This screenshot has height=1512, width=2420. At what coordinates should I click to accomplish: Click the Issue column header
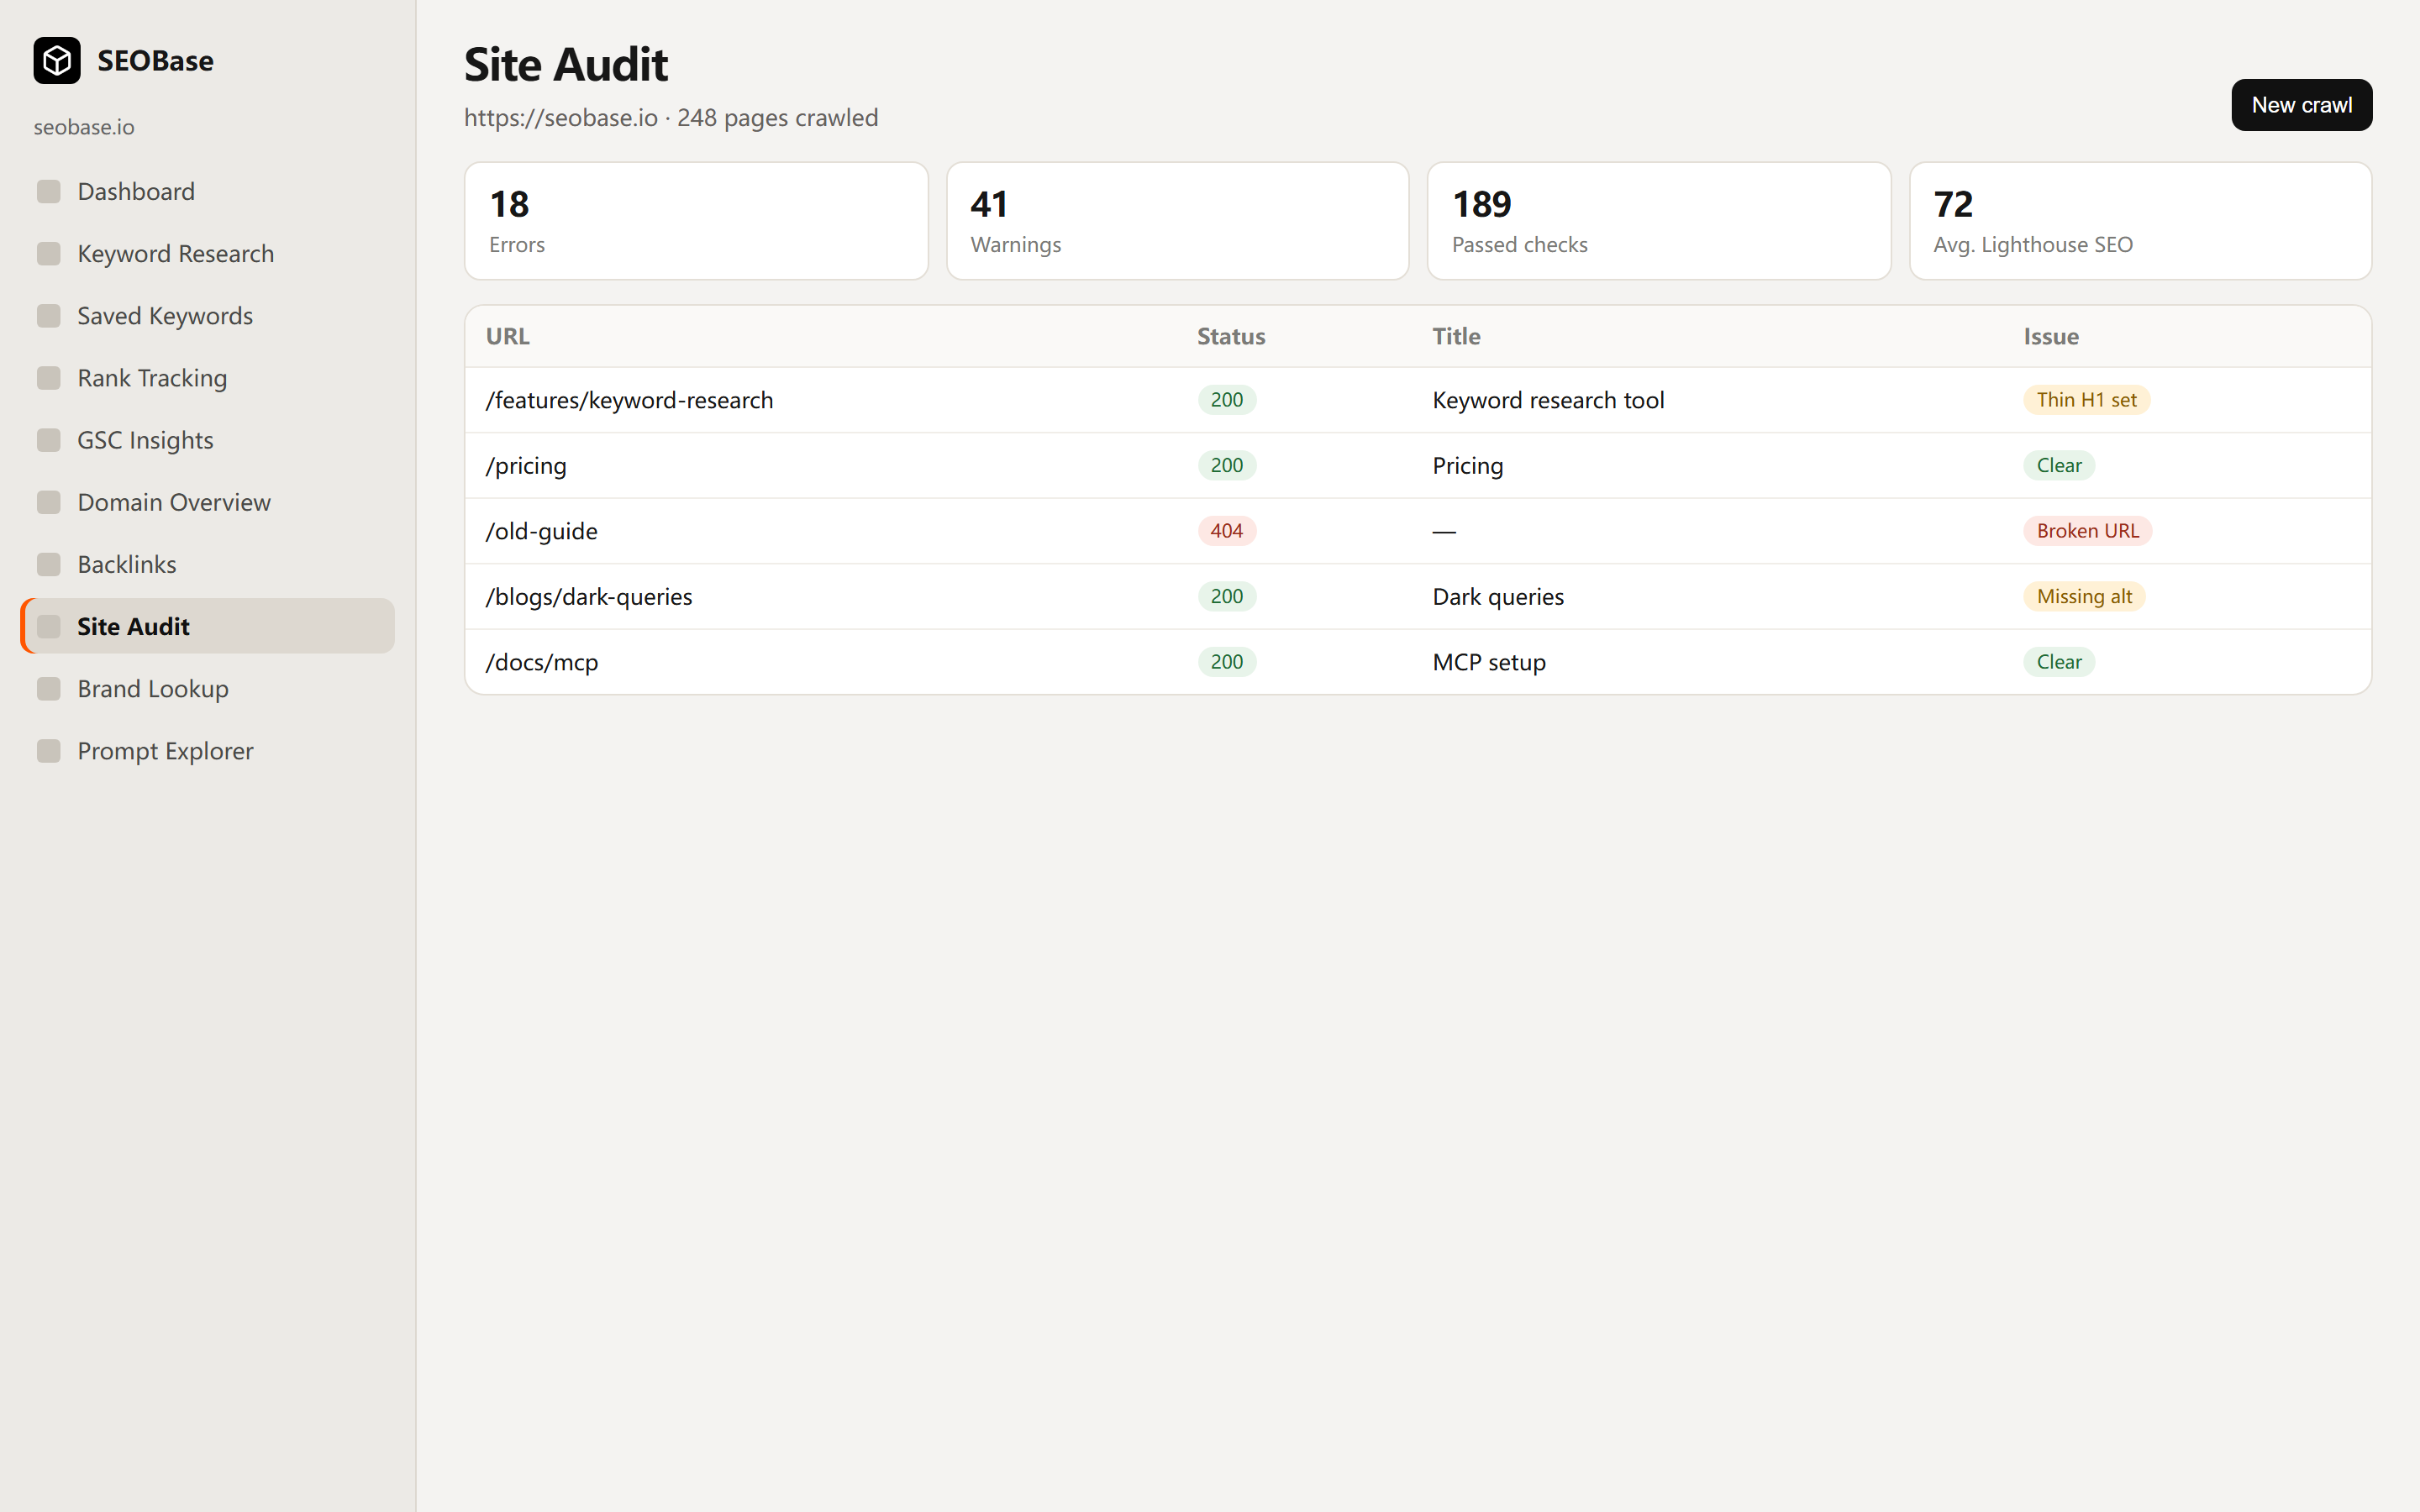[2051, 337]
